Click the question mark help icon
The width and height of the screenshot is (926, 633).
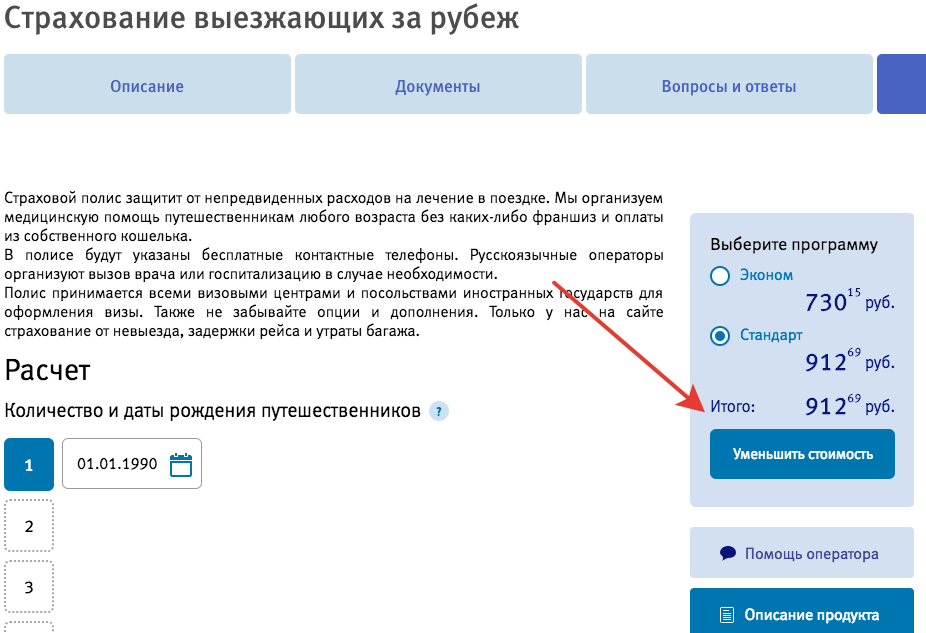[x=437, y=412]
